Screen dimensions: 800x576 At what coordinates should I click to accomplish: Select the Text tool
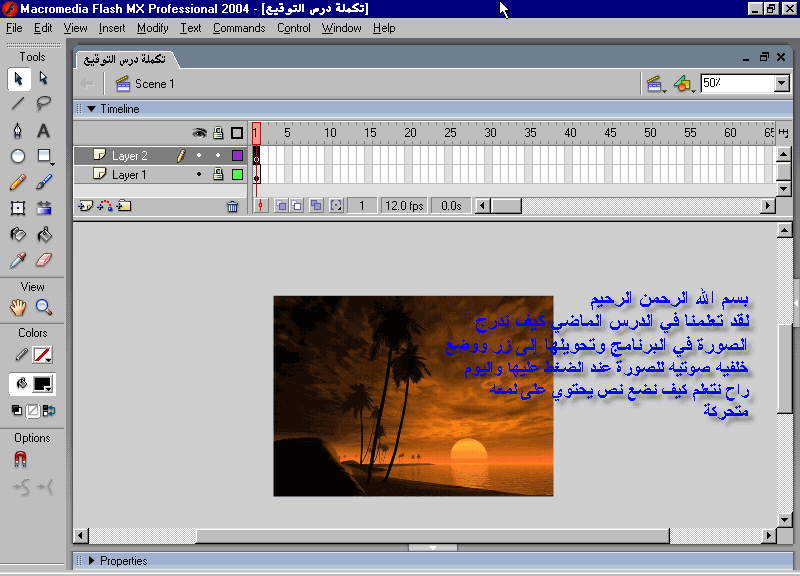[x=44, y=131]
